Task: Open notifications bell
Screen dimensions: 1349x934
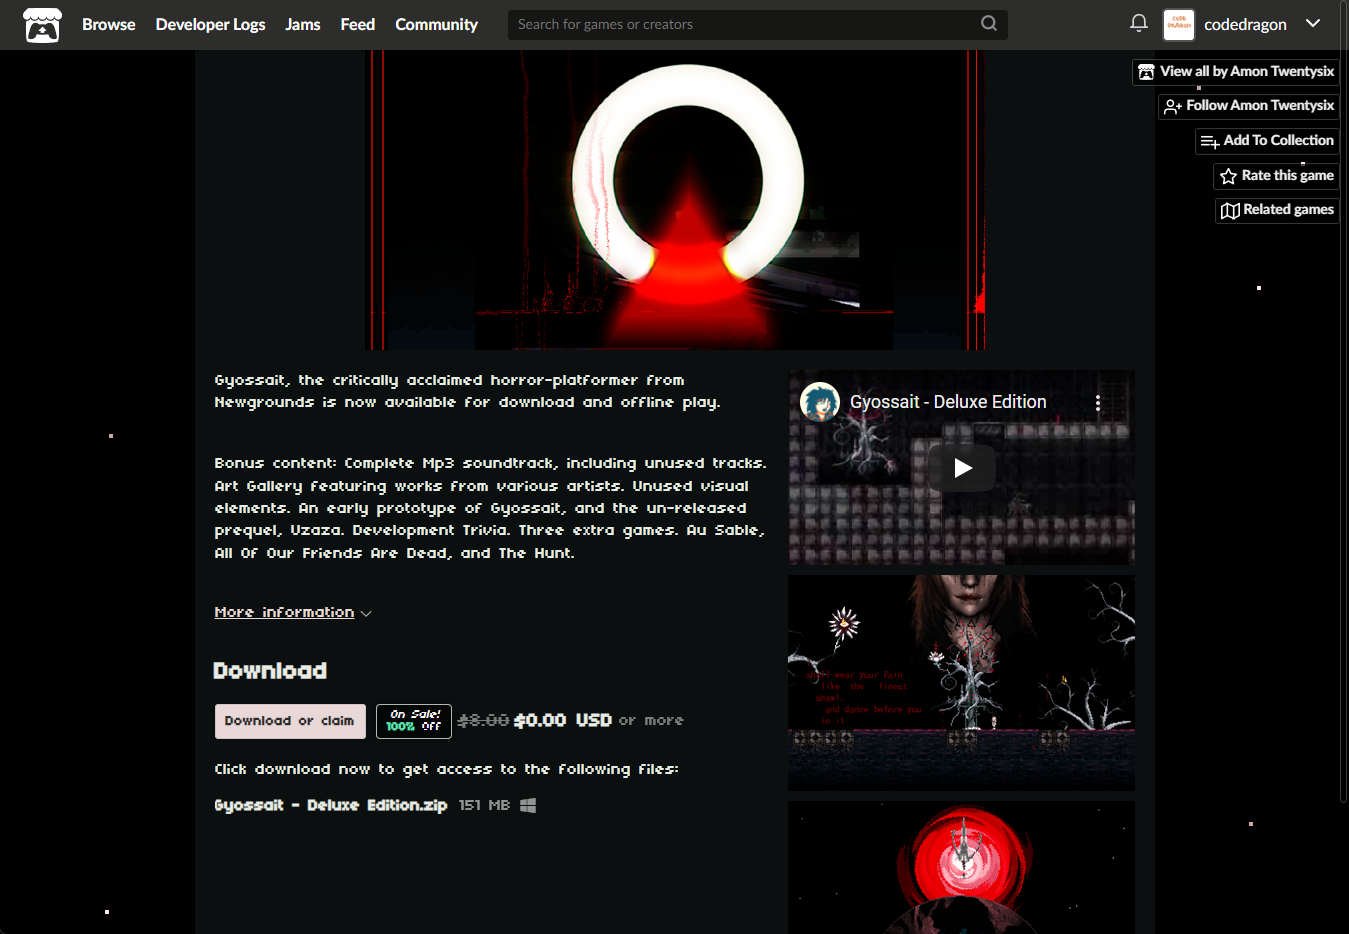Action: point(1138,23)
